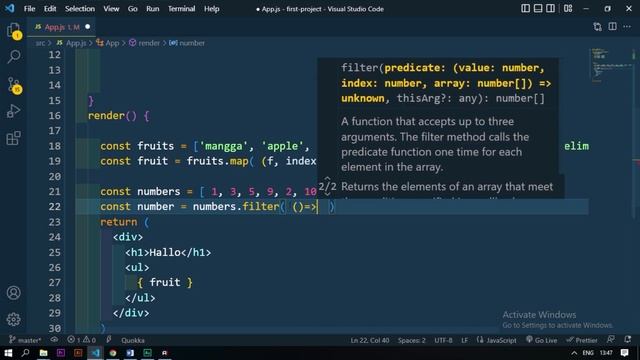Click the src breadcrumb
This screenshot has height=360, width=640.
point(40,43)
